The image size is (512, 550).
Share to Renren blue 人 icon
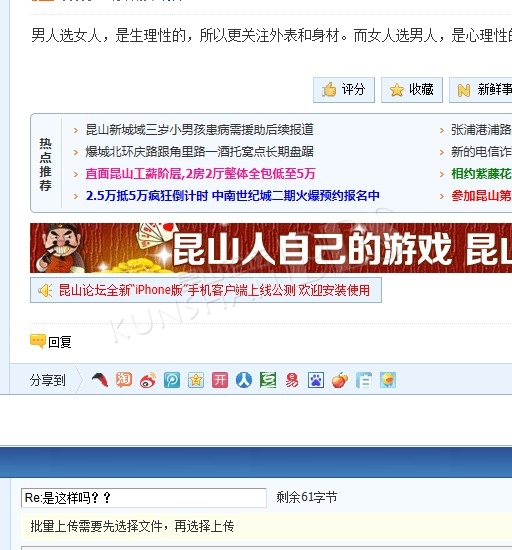244,380
